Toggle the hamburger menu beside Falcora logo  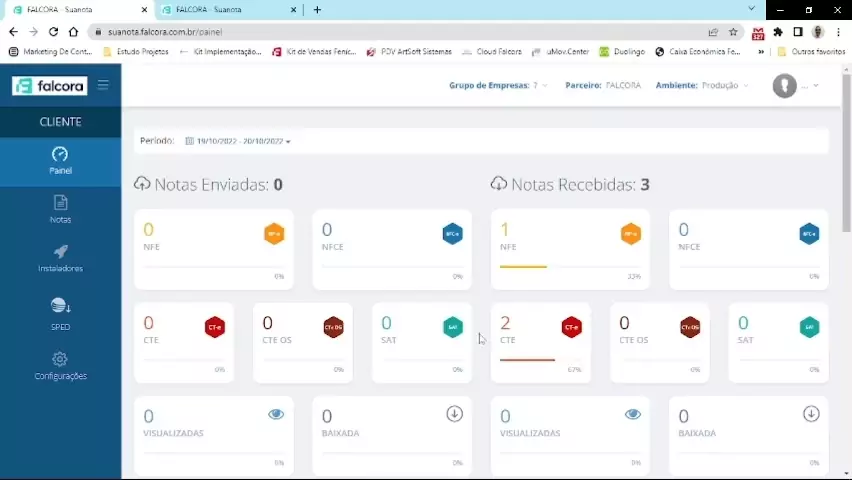103,86
